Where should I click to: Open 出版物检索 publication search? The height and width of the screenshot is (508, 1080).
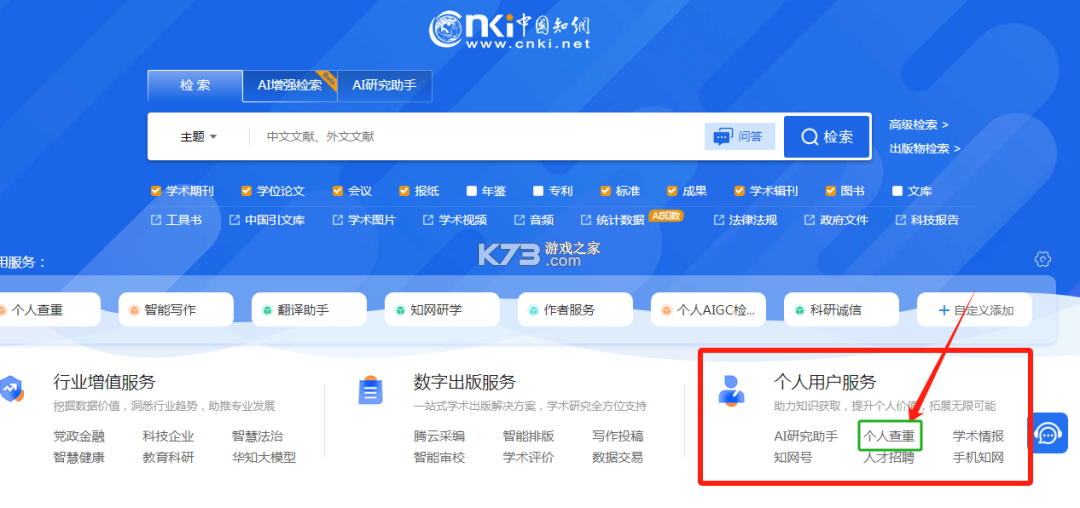click(925, 148)
